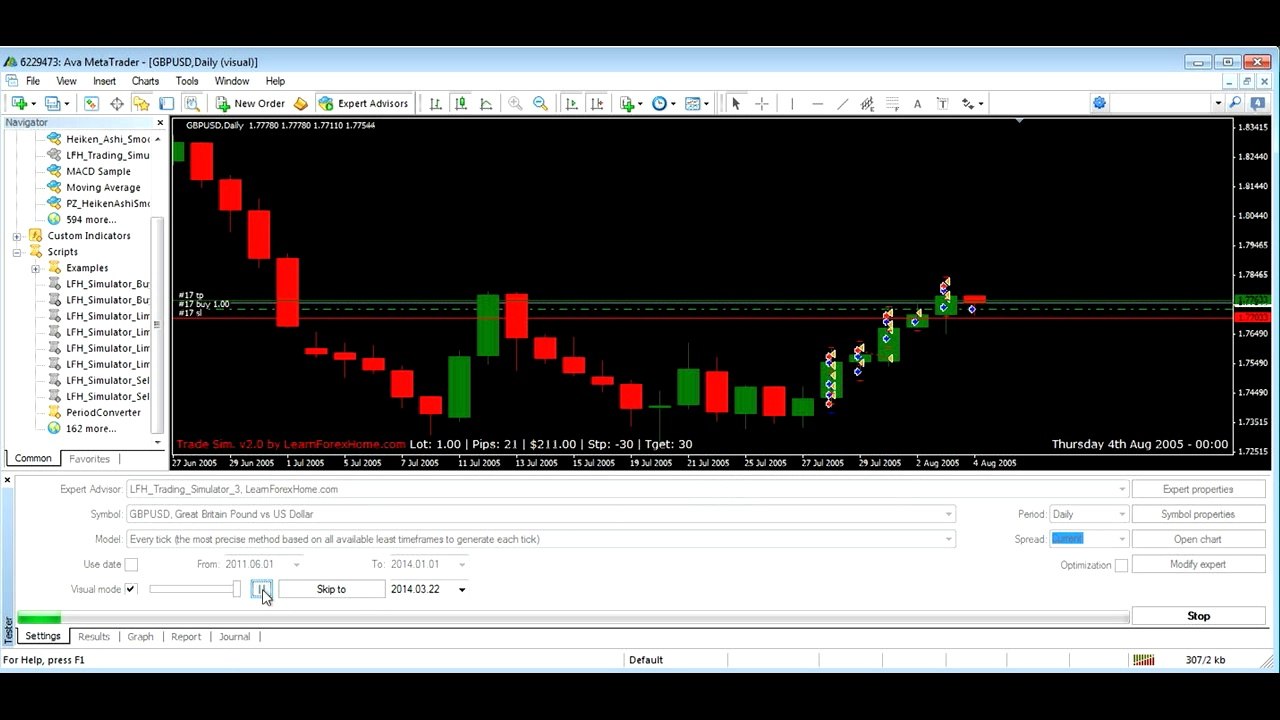The image size is (1280, 720).
Task: Toggle the Terminal window icon
Action: point(166,103)
